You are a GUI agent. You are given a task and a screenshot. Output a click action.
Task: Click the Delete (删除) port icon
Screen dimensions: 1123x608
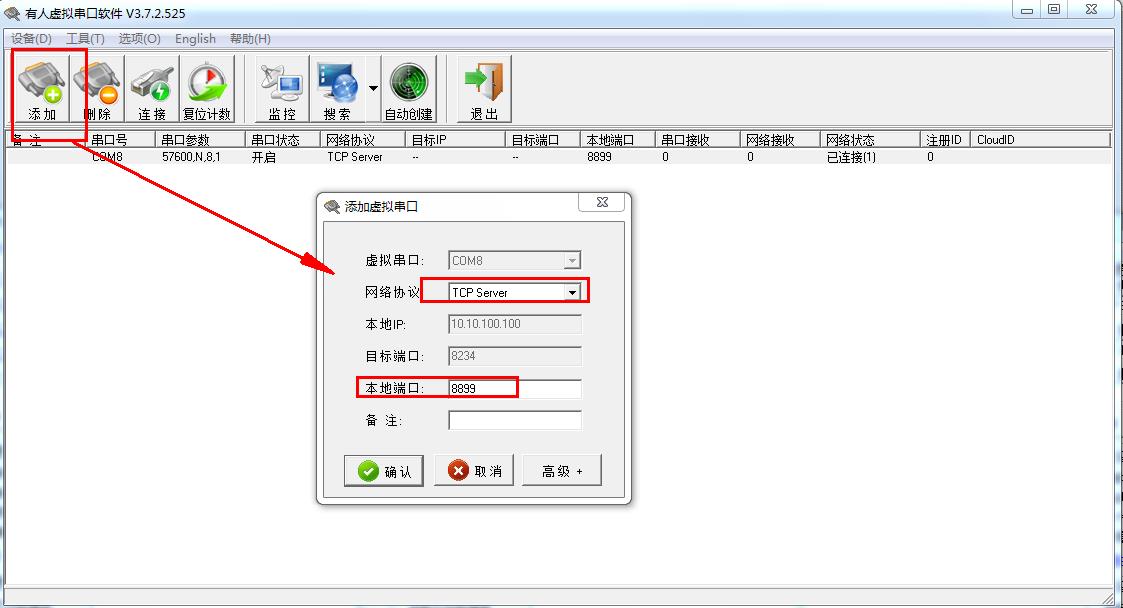(x=97, y=89)
